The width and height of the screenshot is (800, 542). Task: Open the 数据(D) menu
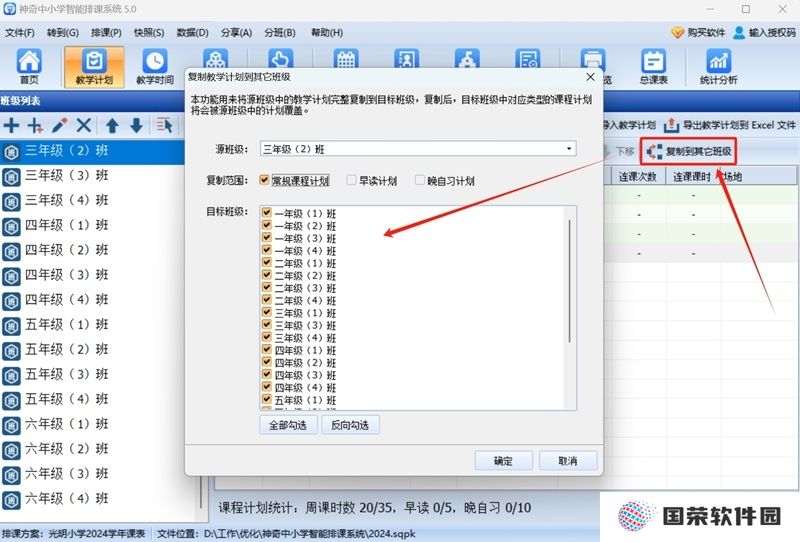click(192, 33)
